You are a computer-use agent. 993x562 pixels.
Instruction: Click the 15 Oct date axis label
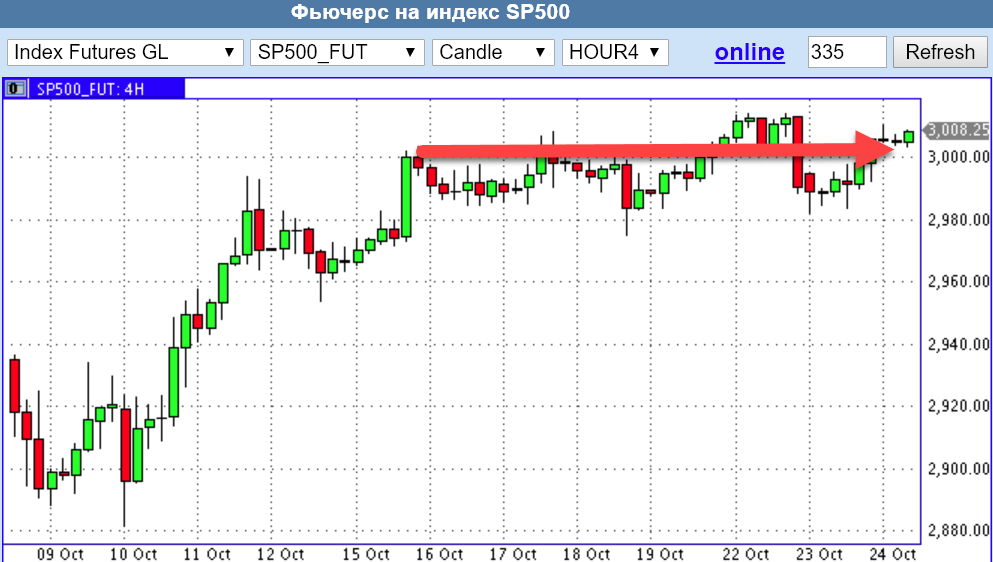(365, 553)
